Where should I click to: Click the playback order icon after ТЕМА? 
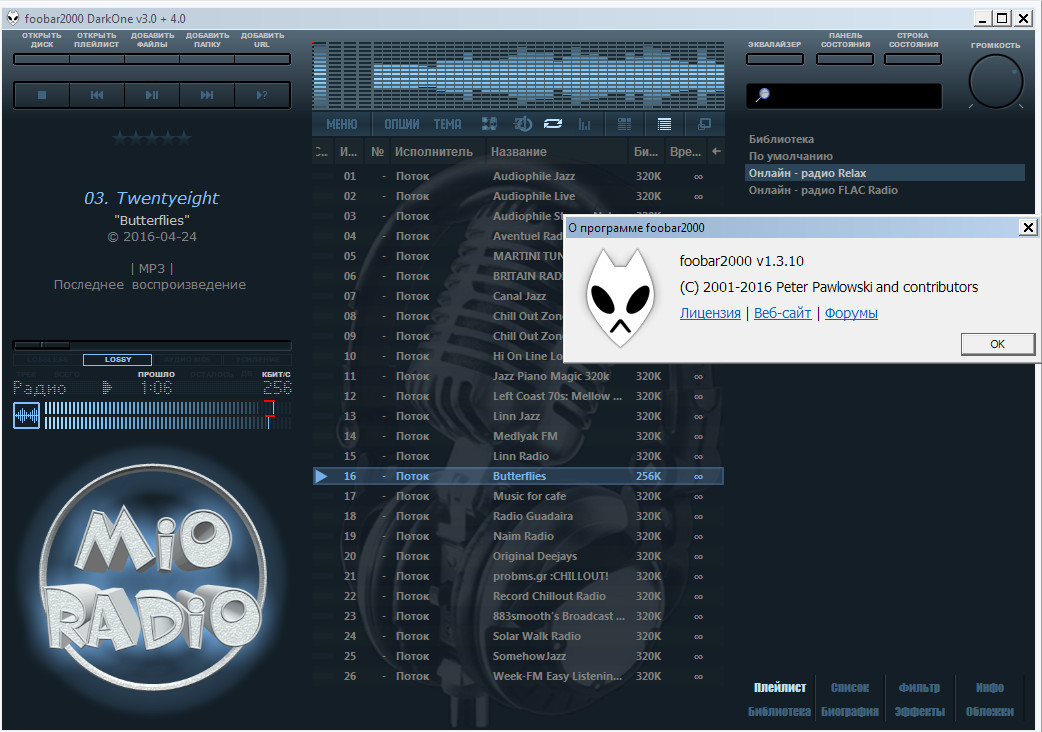pos(489,124)
